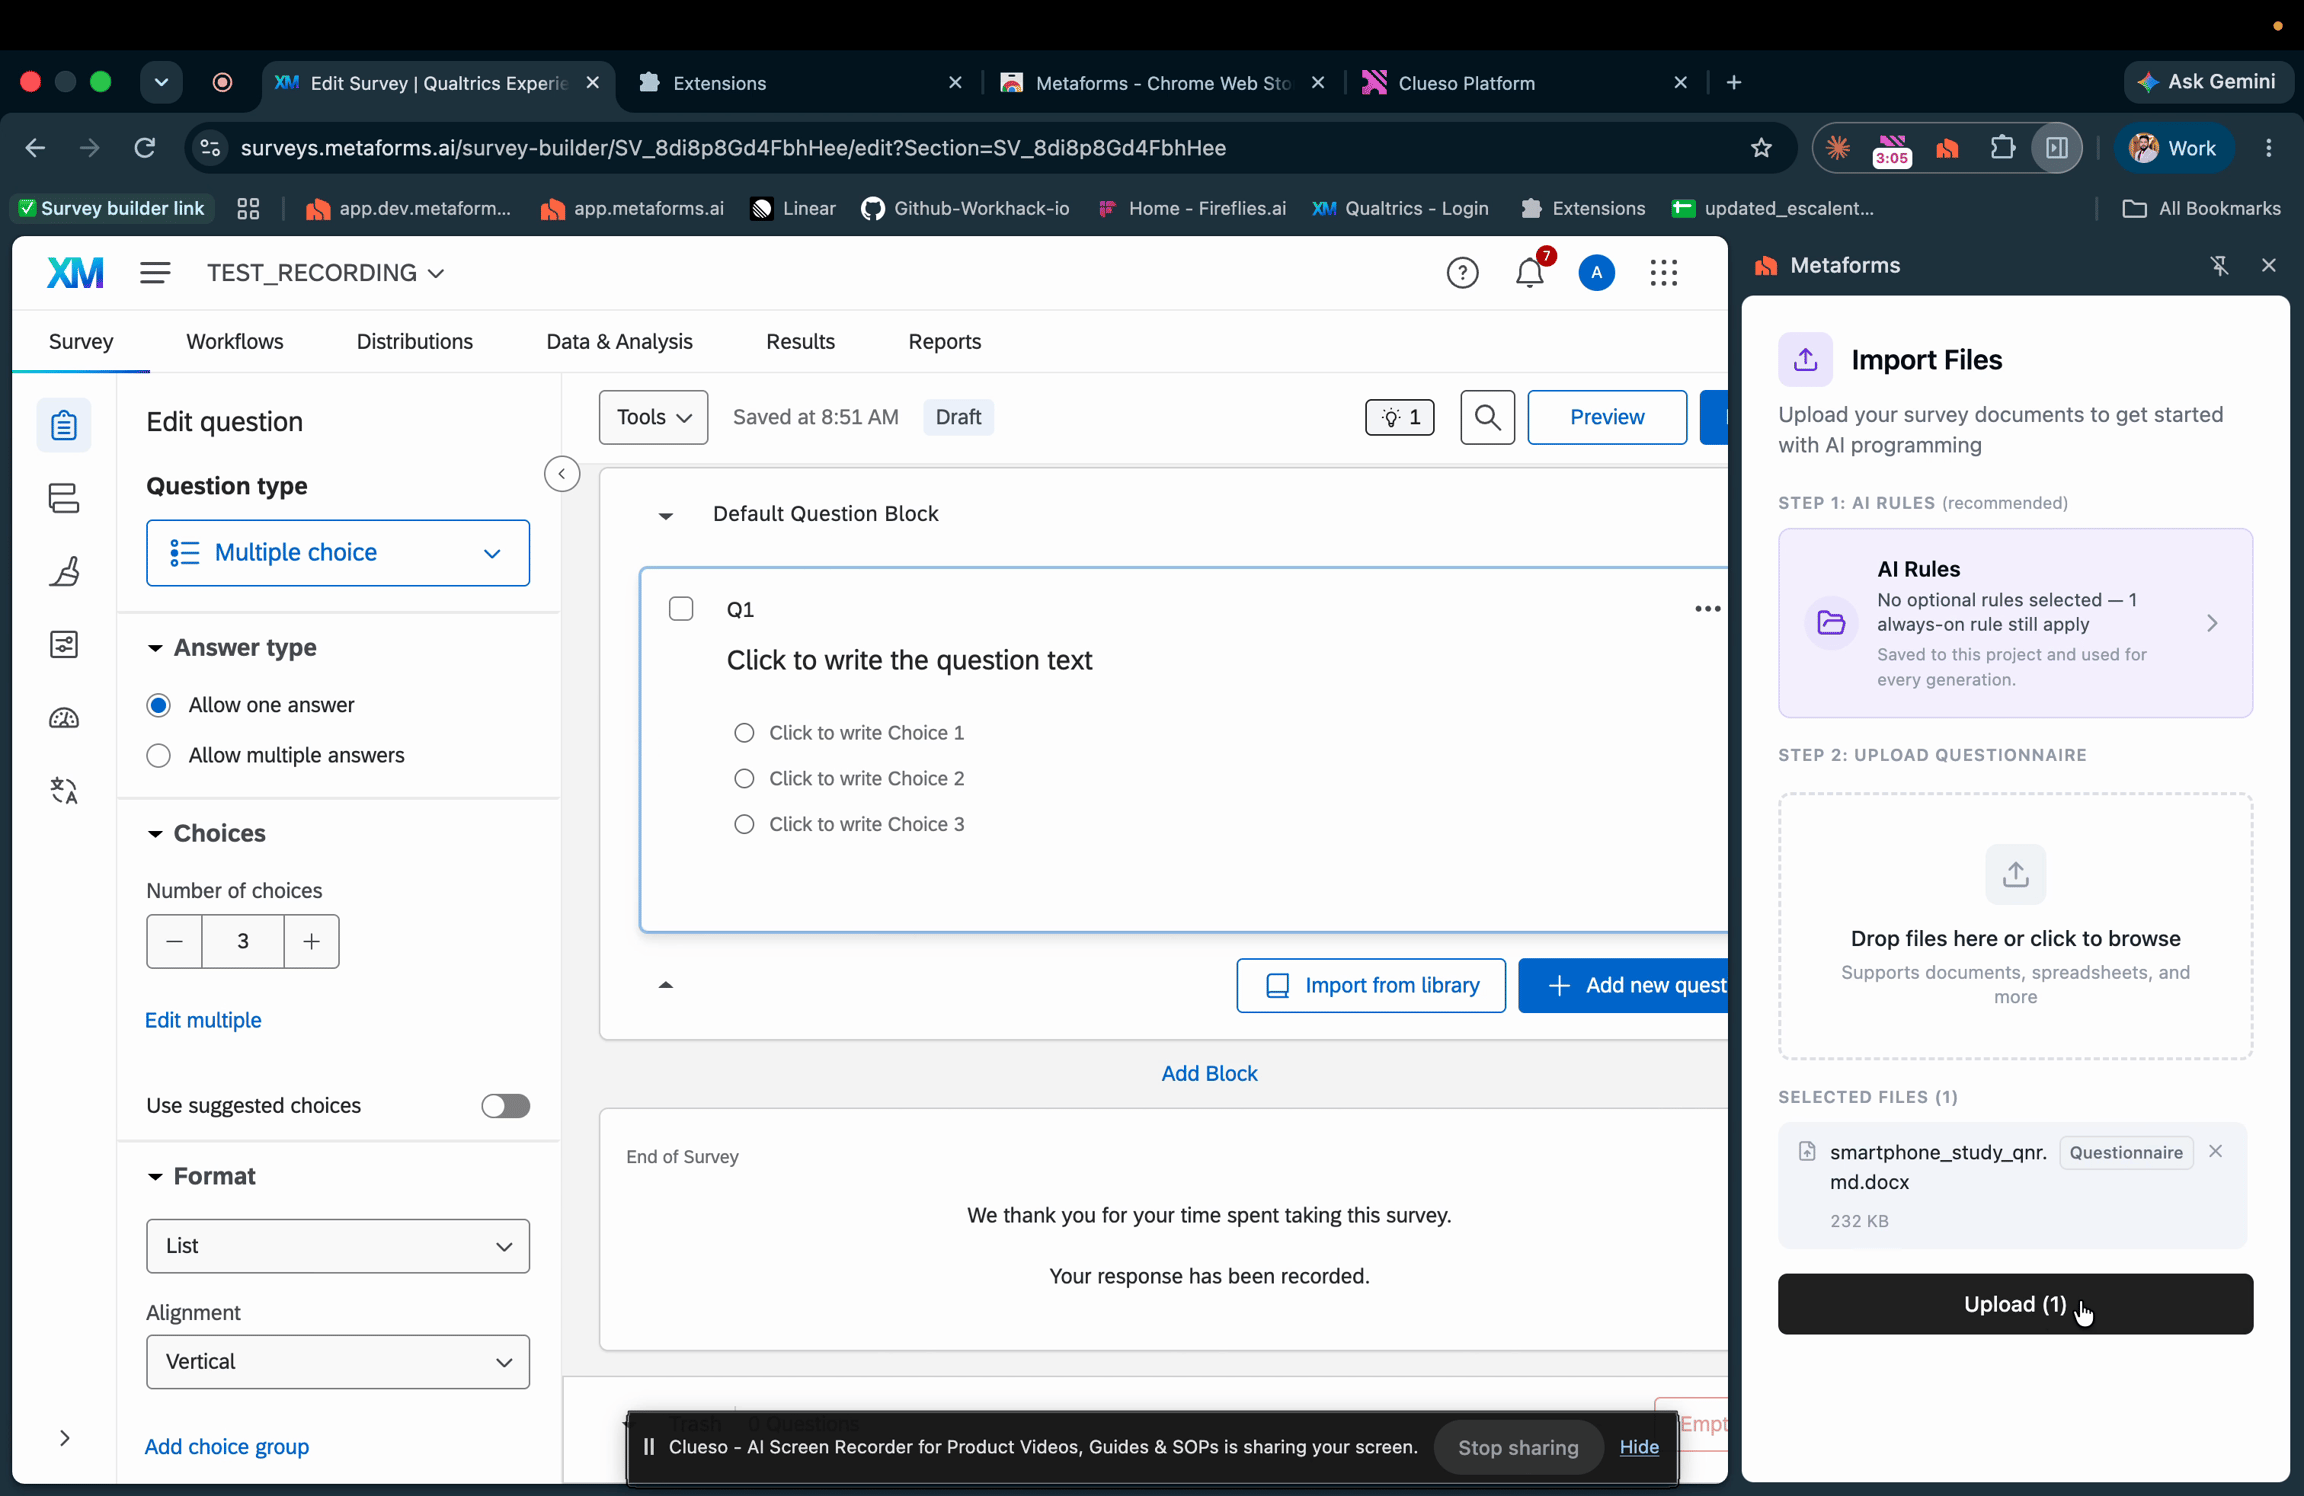Collapse the Default Question Block
The image size is (2304, 1496).
[x=665, y=515]
